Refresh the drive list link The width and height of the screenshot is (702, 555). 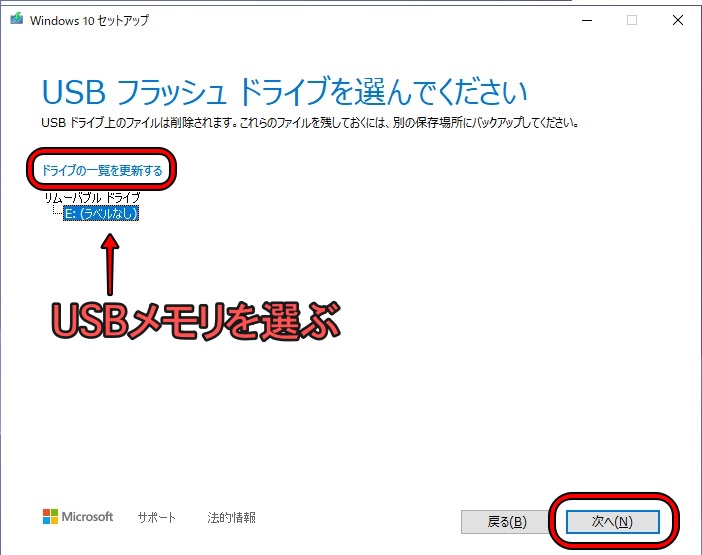(x=102, y=170)
